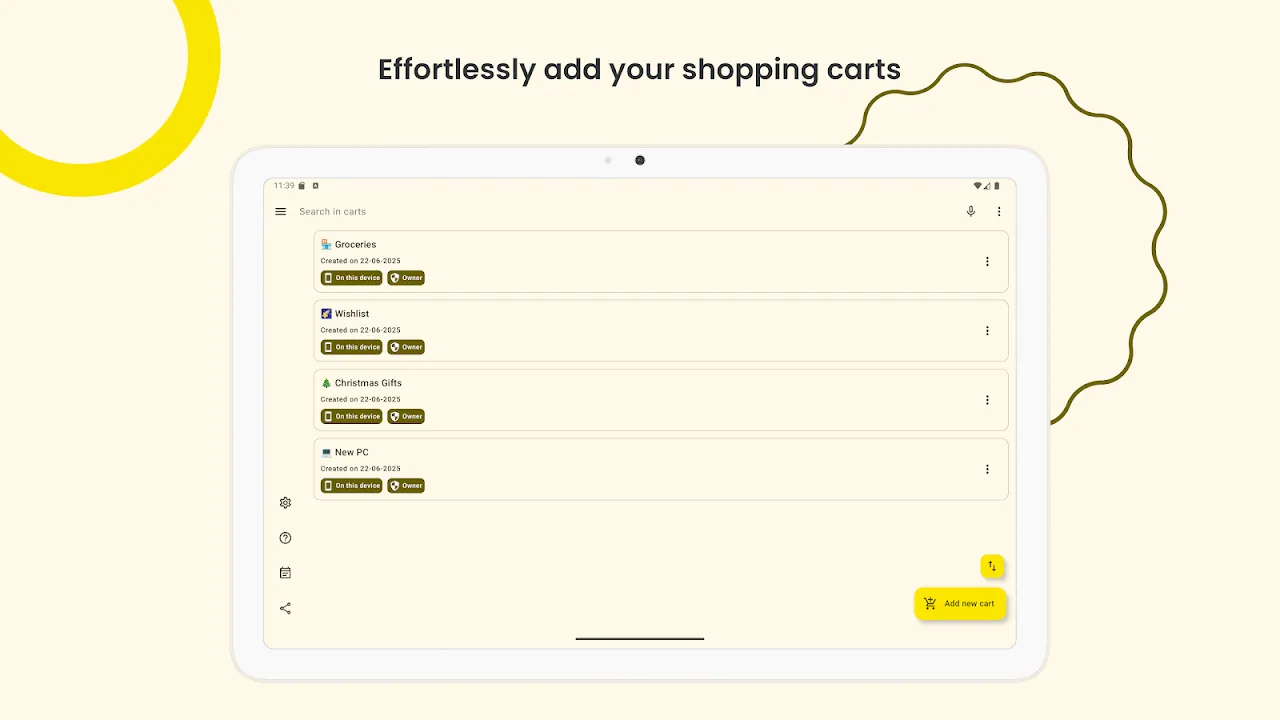Open the navigation drawer menu
Viewport: 1280px width, 720px height.
280,211
